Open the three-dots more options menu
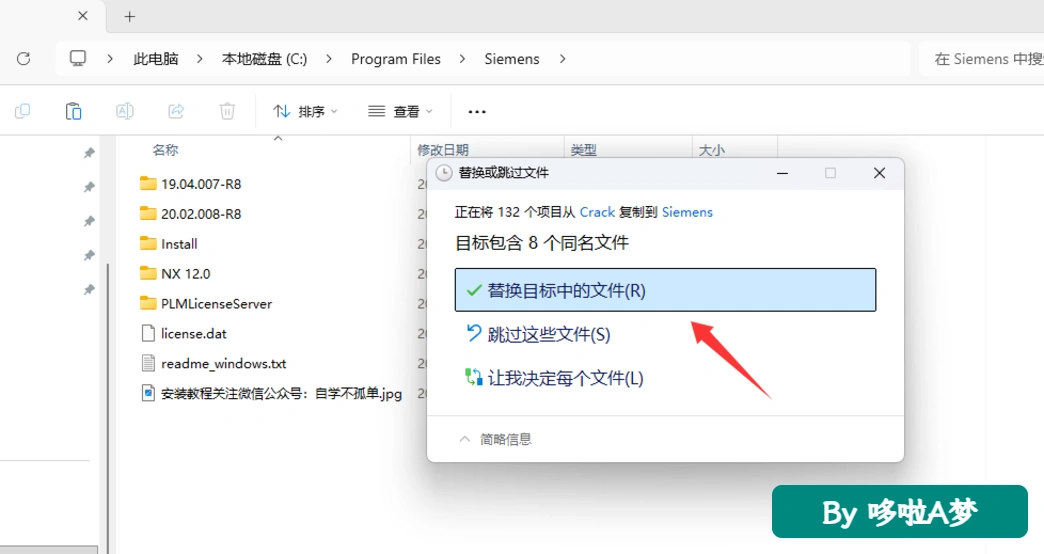The image size is (1044, 554). [x=477, y=112]
